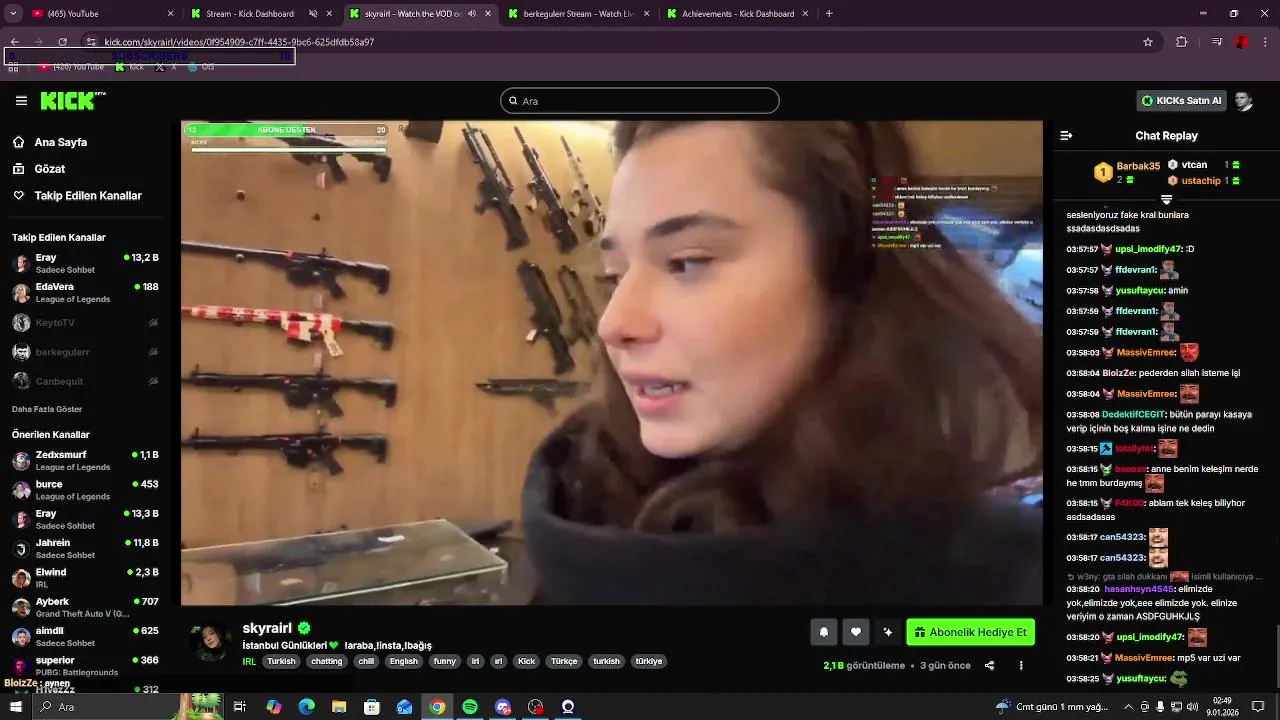Switch to berkegulerr Stream tab
1280x720 pixels.
(578, 14)
